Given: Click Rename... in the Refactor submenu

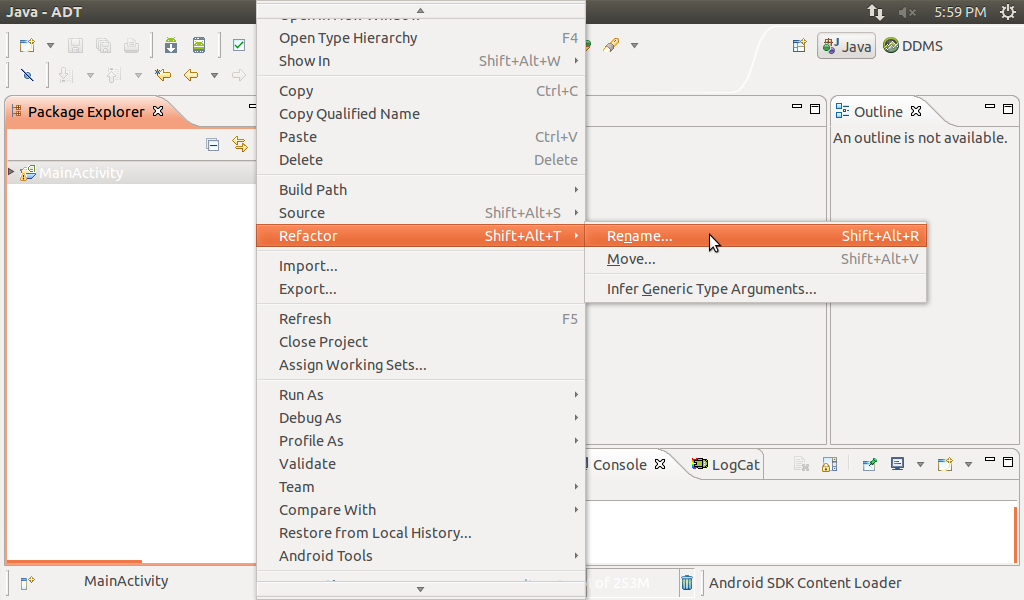Looking at the screenshot, I should [x=756, y=236].
